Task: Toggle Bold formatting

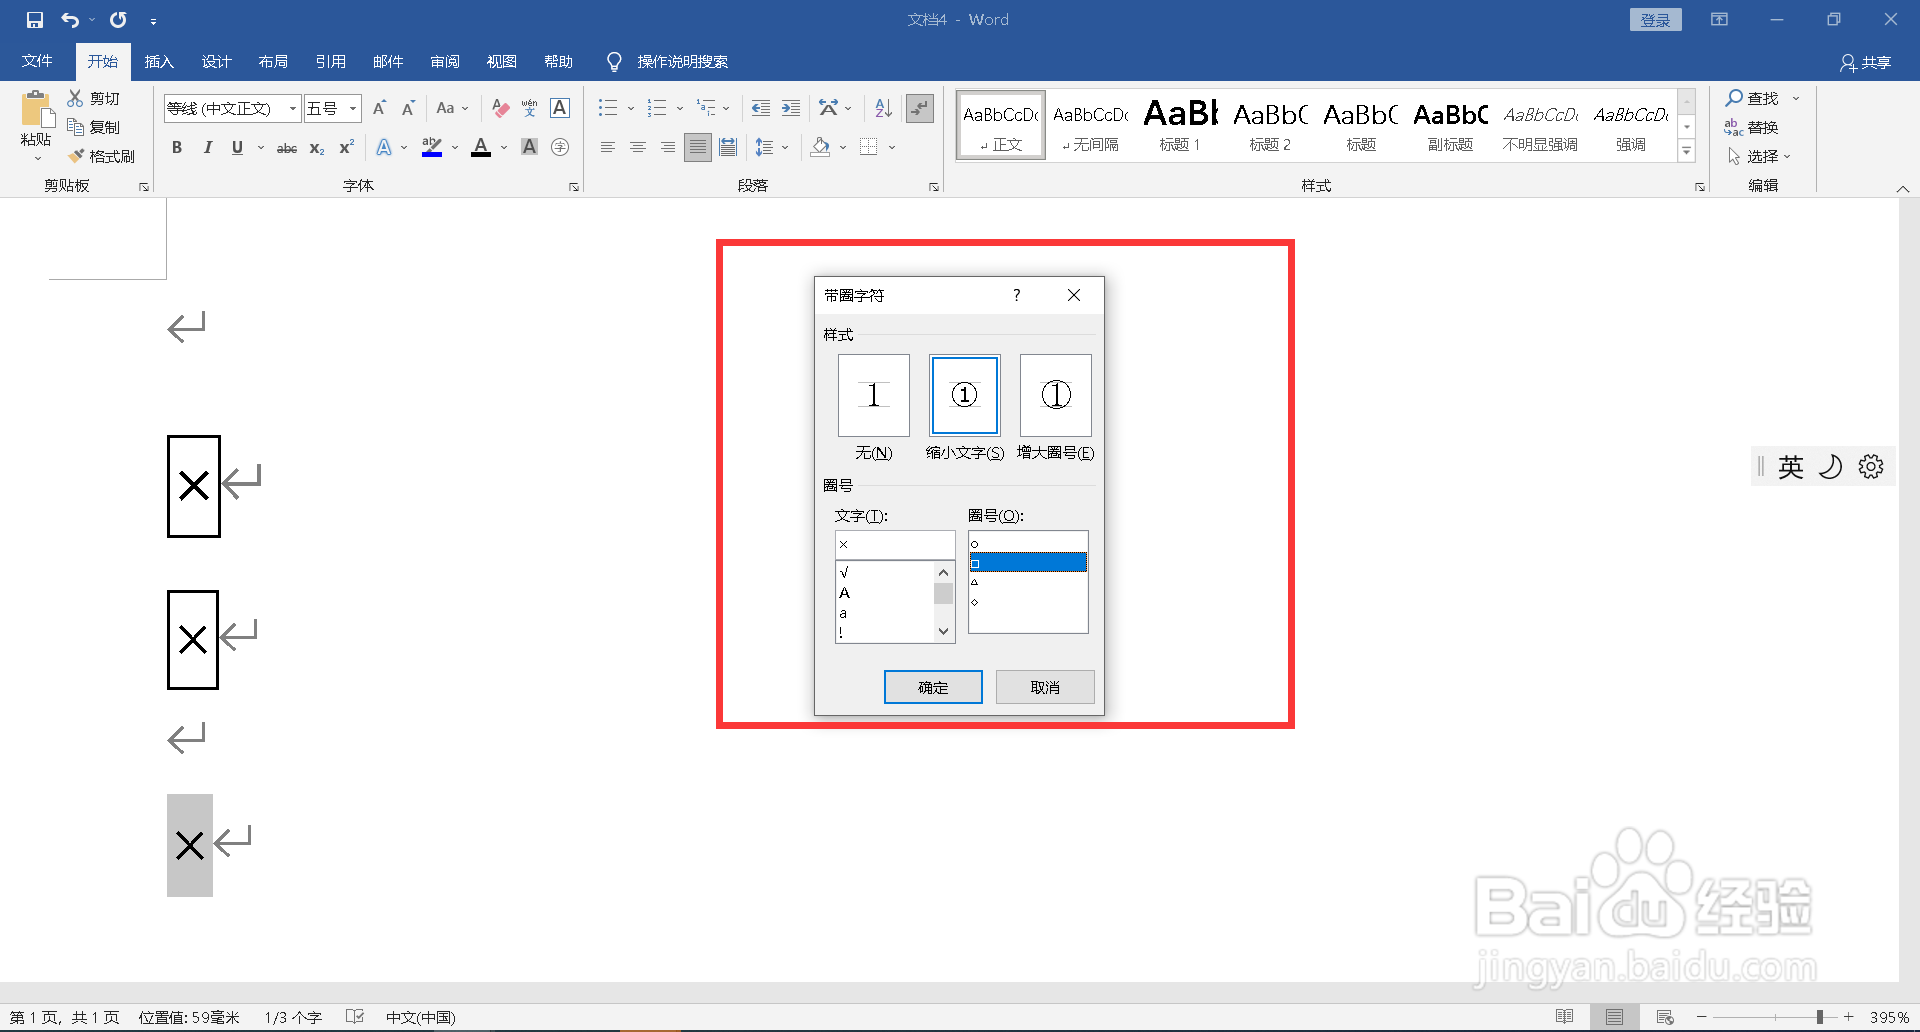Action: pos(177,147)
